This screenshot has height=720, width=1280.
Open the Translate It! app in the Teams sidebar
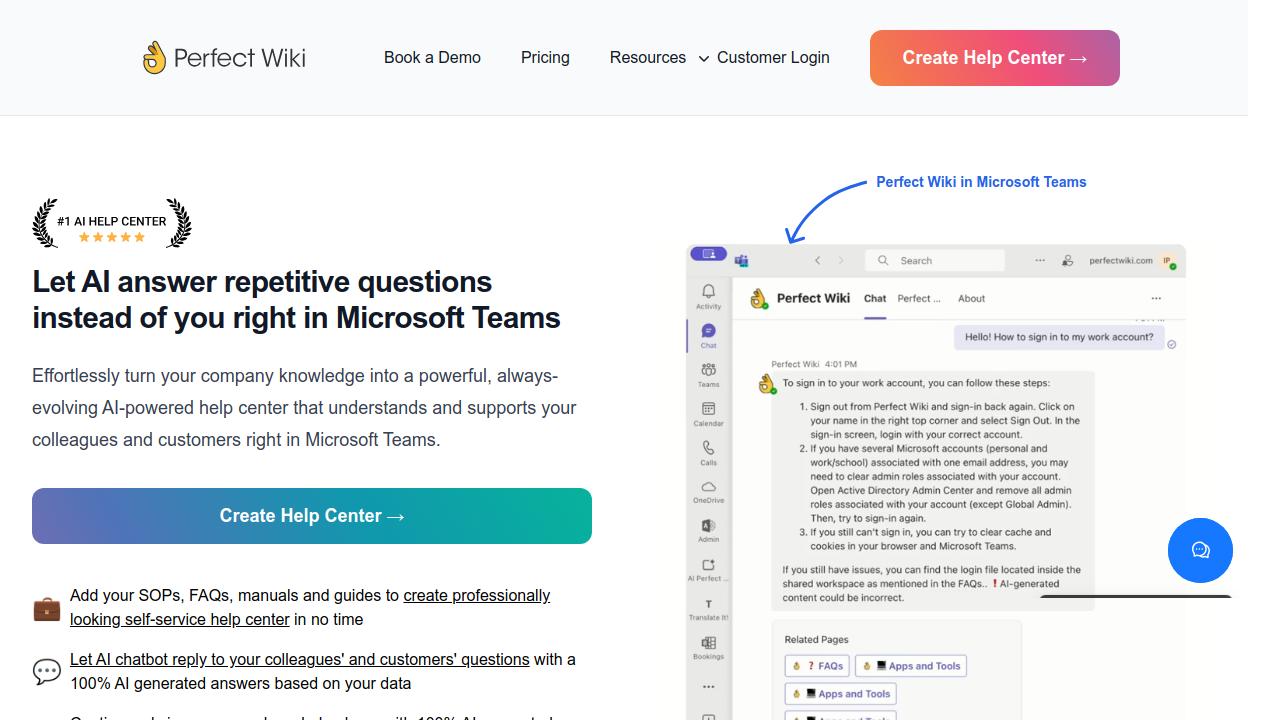[708, 609]
